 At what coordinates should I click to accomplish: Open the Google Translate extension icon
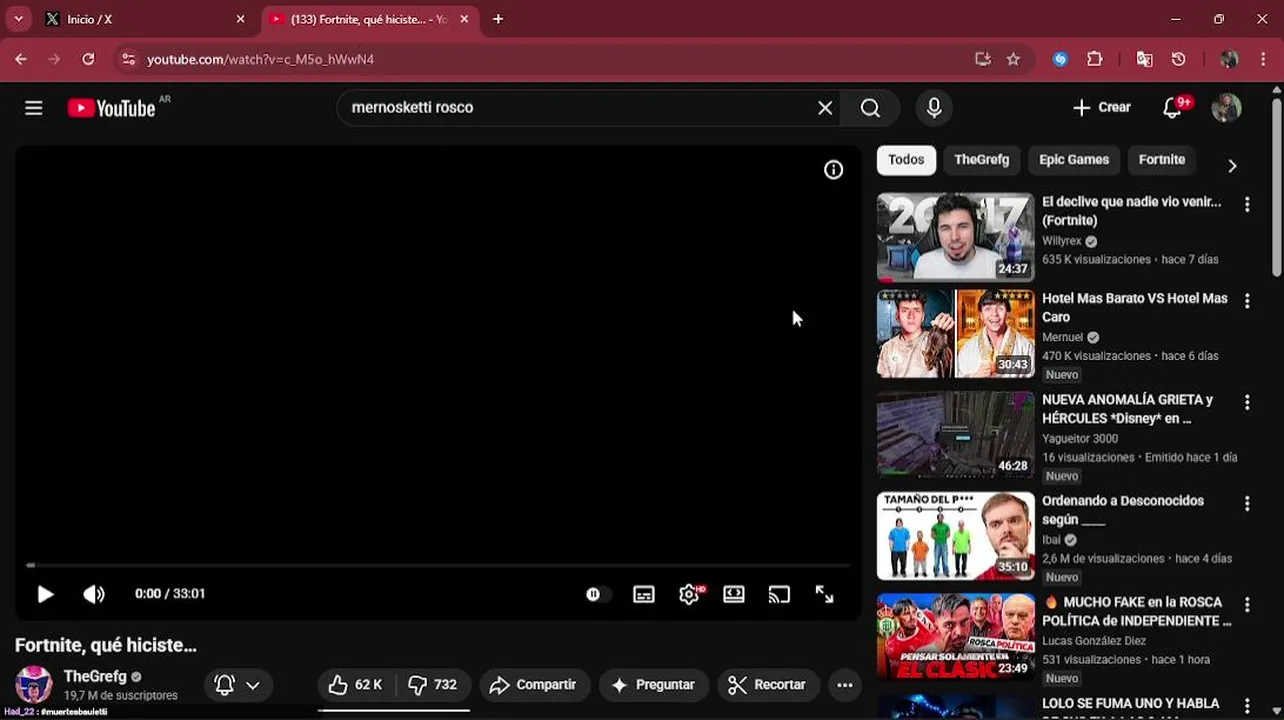pyautogui.click(x=1145, y=59)
